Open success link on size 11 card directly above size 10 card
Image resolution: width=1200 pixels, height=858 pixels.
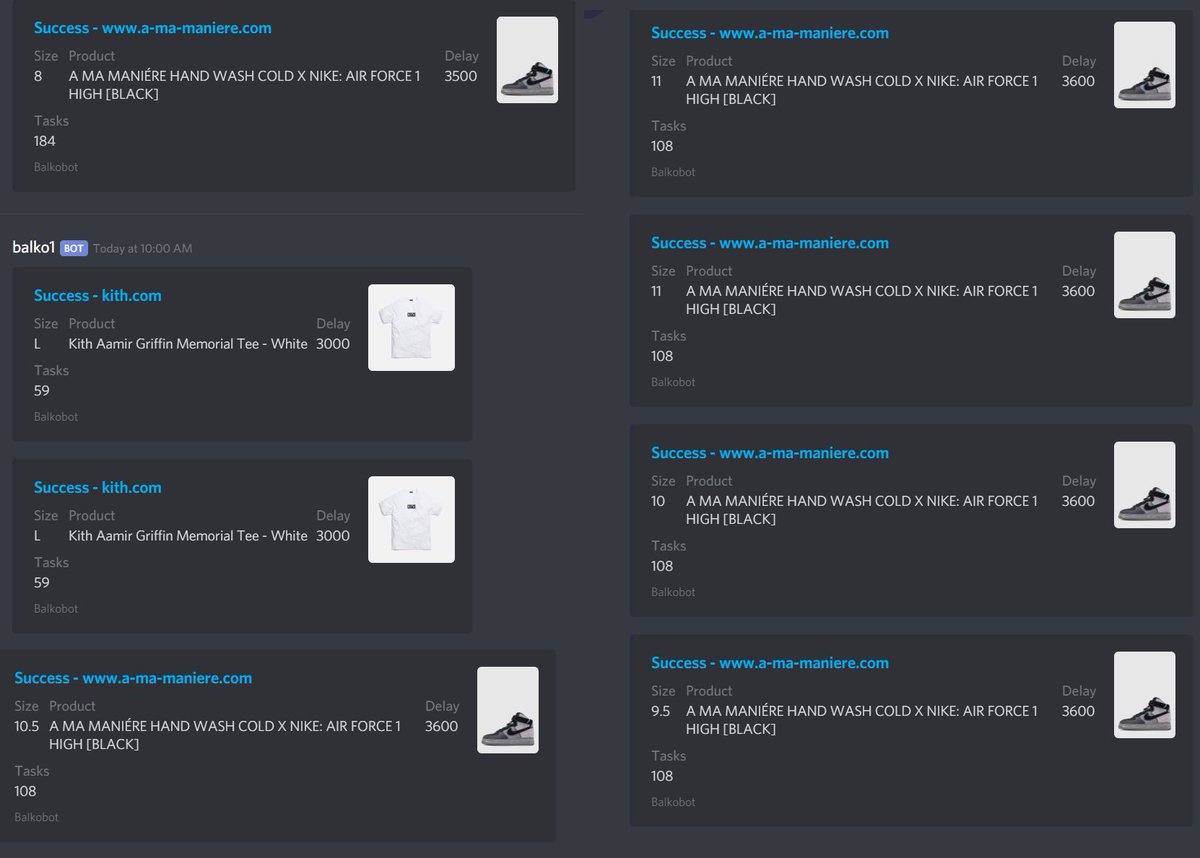click(770, 243)
